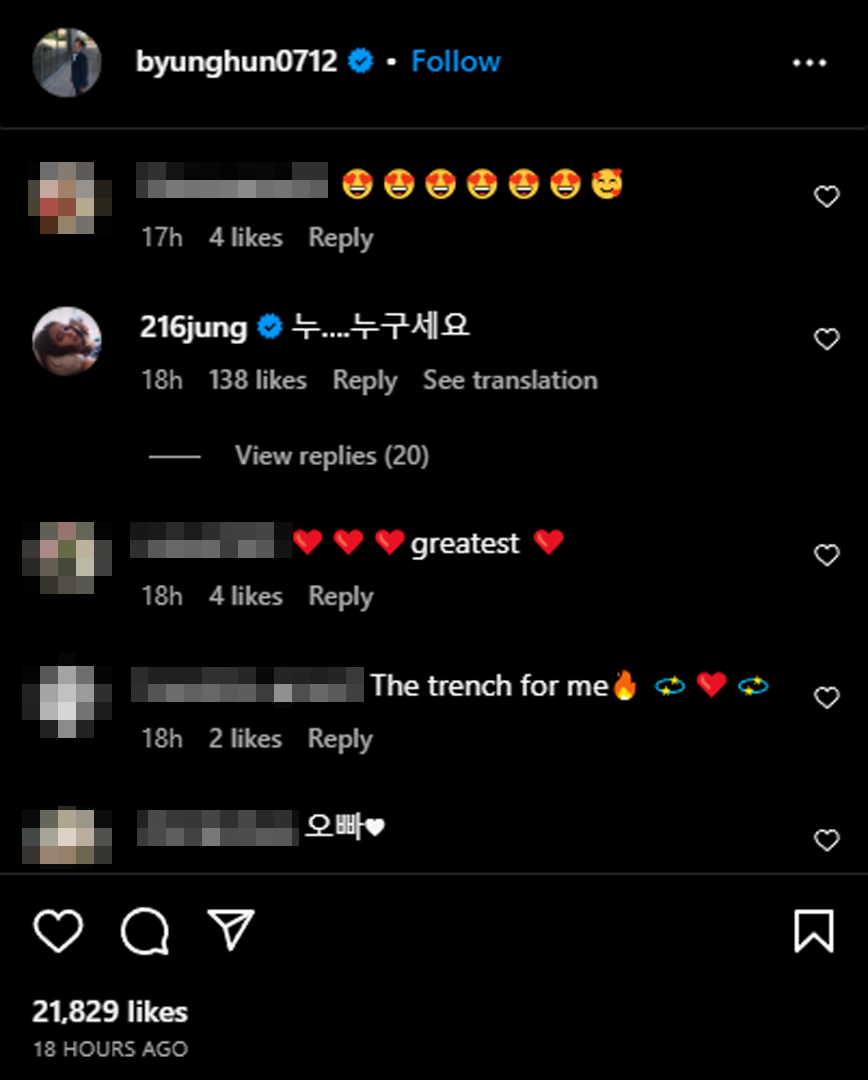
Task: Open 138 likes on 216jung comment
Action: (x=258, y=380)
